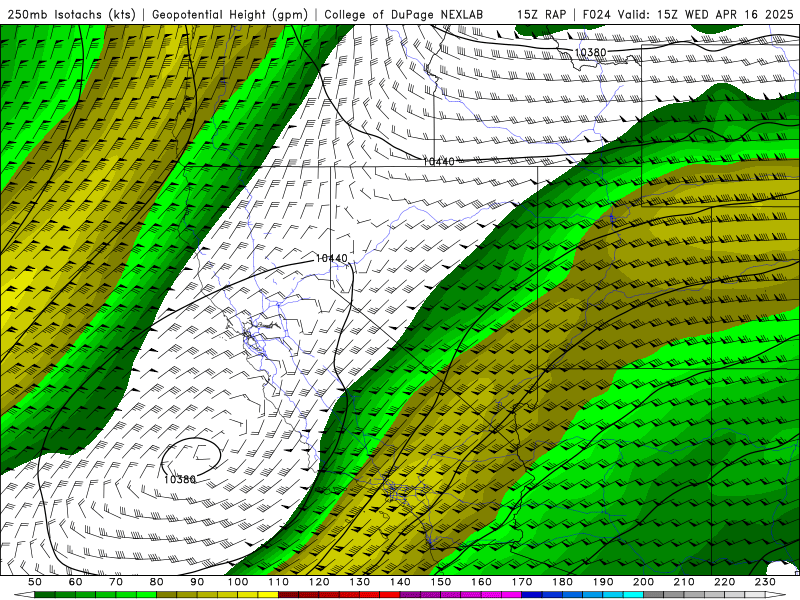This screenshot has height=600, width=800.
Task: Click the blue segment of the isotach color bar
Action: click(x=582, y=595)
